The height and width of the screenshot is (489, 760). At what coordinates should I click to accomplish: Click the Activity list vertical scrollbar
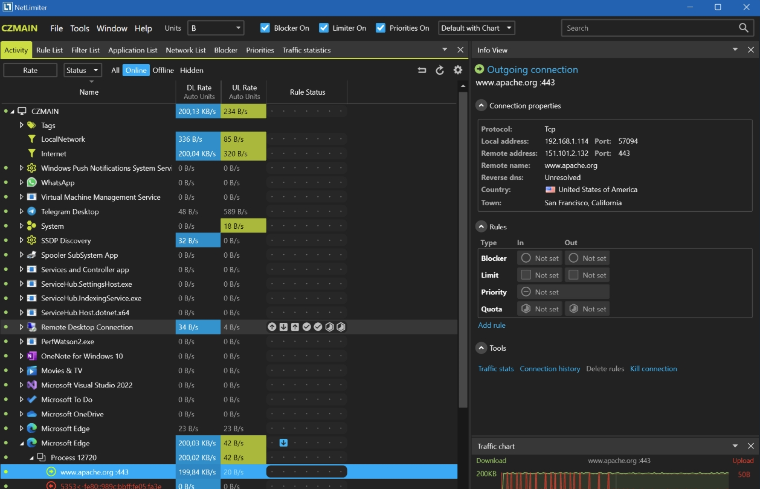click(x=463, y=250)
